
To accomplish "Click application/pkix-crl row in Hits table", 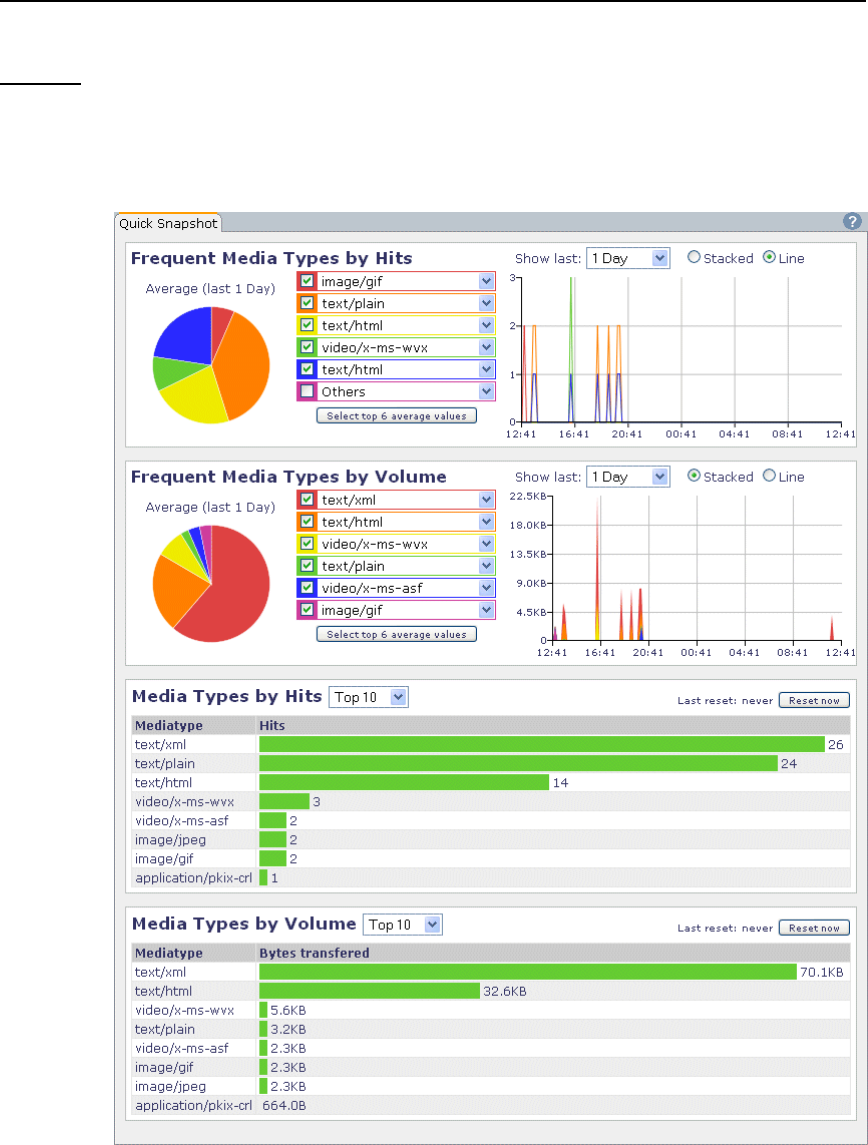I will [x=491, y=878].
